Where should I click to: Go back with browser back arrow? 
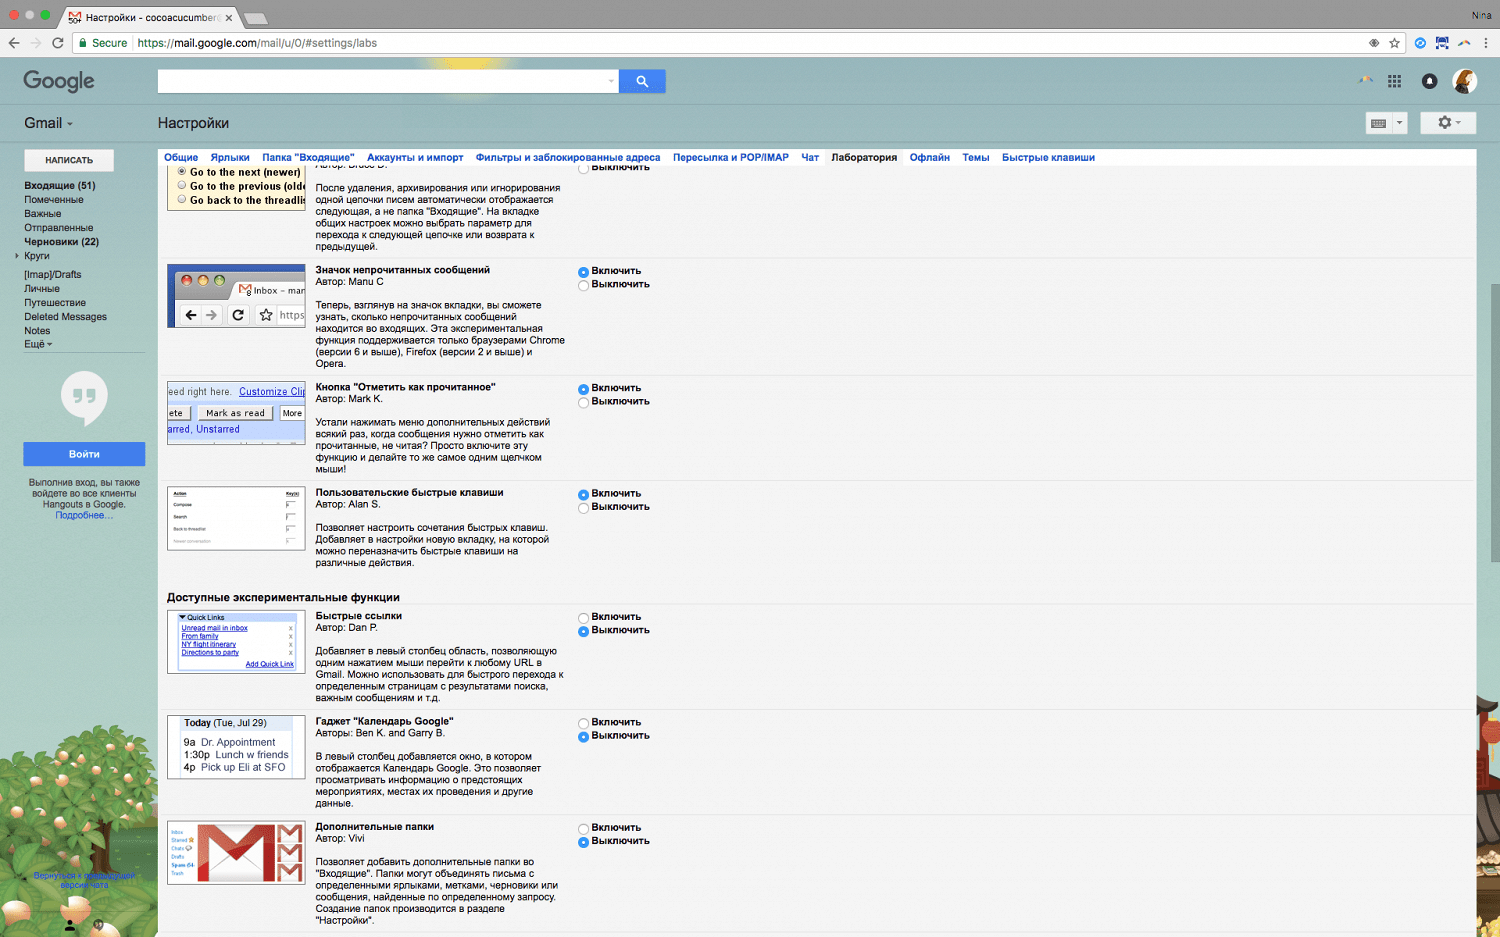pyautogui.click(x=14, y=43)
